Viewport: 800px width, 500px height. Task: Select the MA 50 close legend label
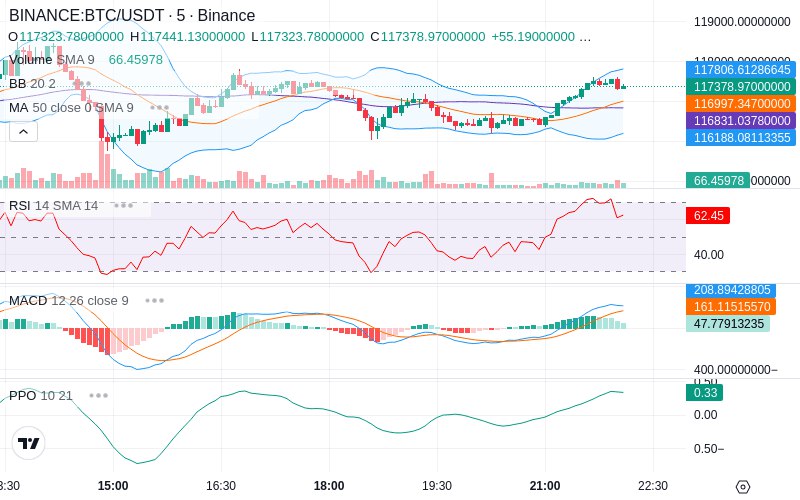tap(71, 108)
